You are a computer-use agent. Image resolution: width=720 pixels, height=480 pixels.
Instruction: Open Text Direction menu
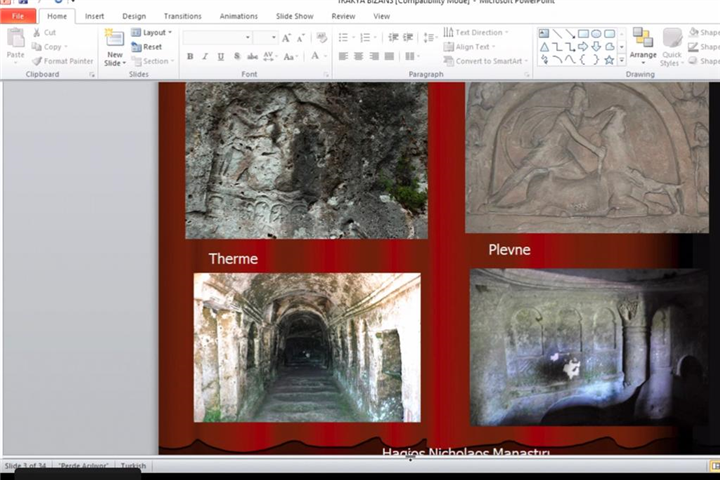click(x=476, y=33)
